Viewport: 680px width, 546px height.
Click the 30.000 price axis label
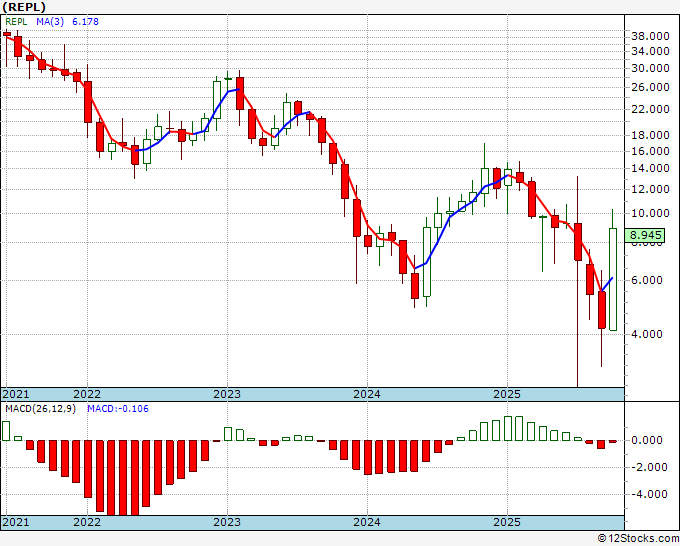(650, 68)
